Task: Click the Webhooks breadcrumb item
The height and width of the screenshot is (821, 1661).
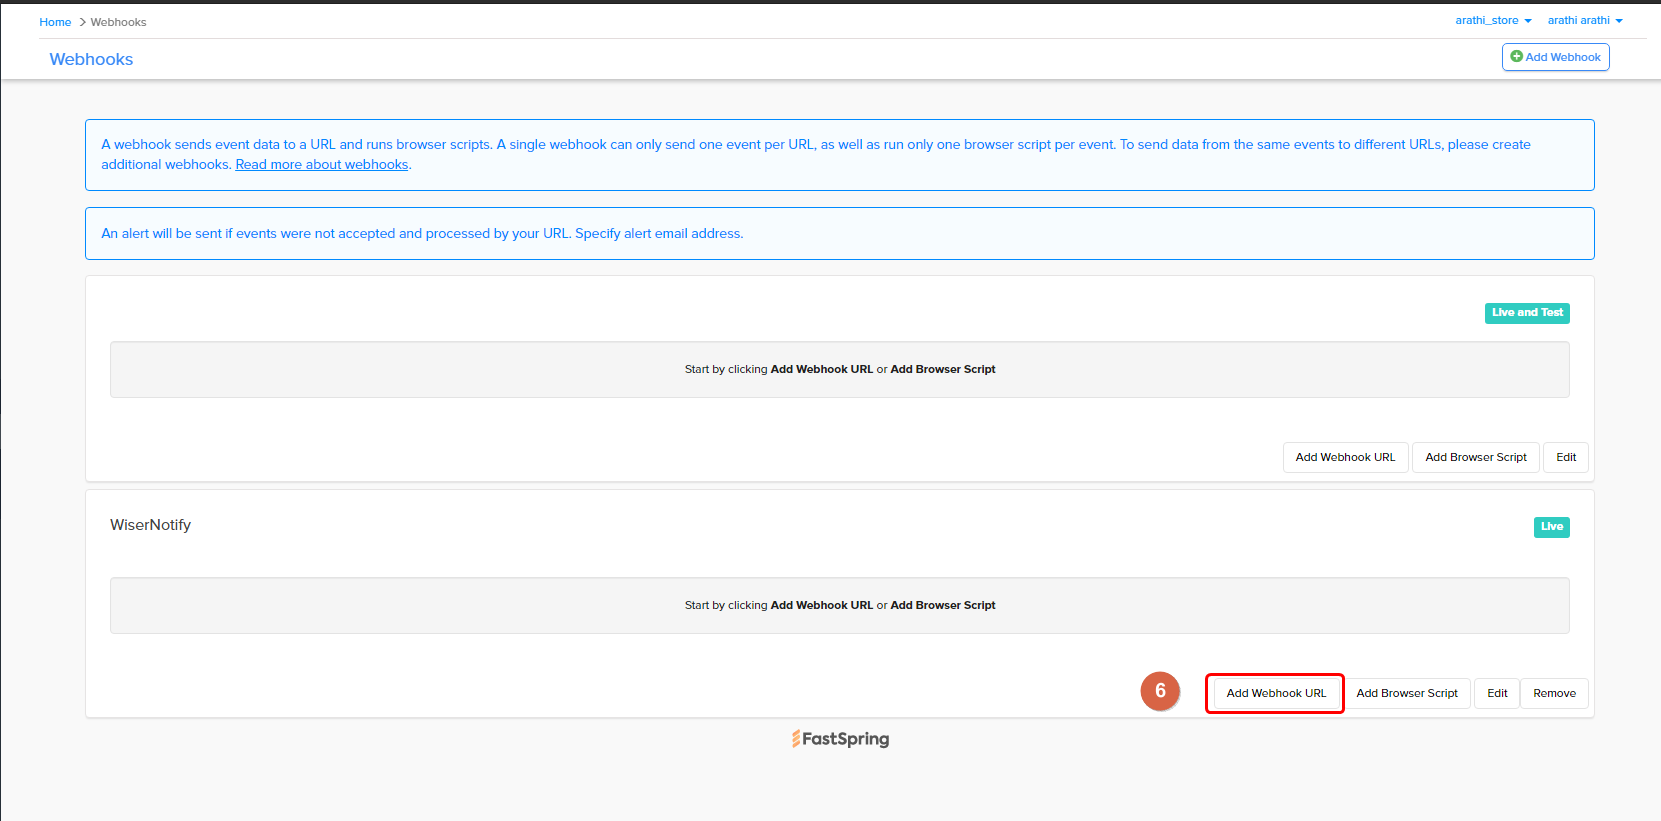Action: [118, 22]
